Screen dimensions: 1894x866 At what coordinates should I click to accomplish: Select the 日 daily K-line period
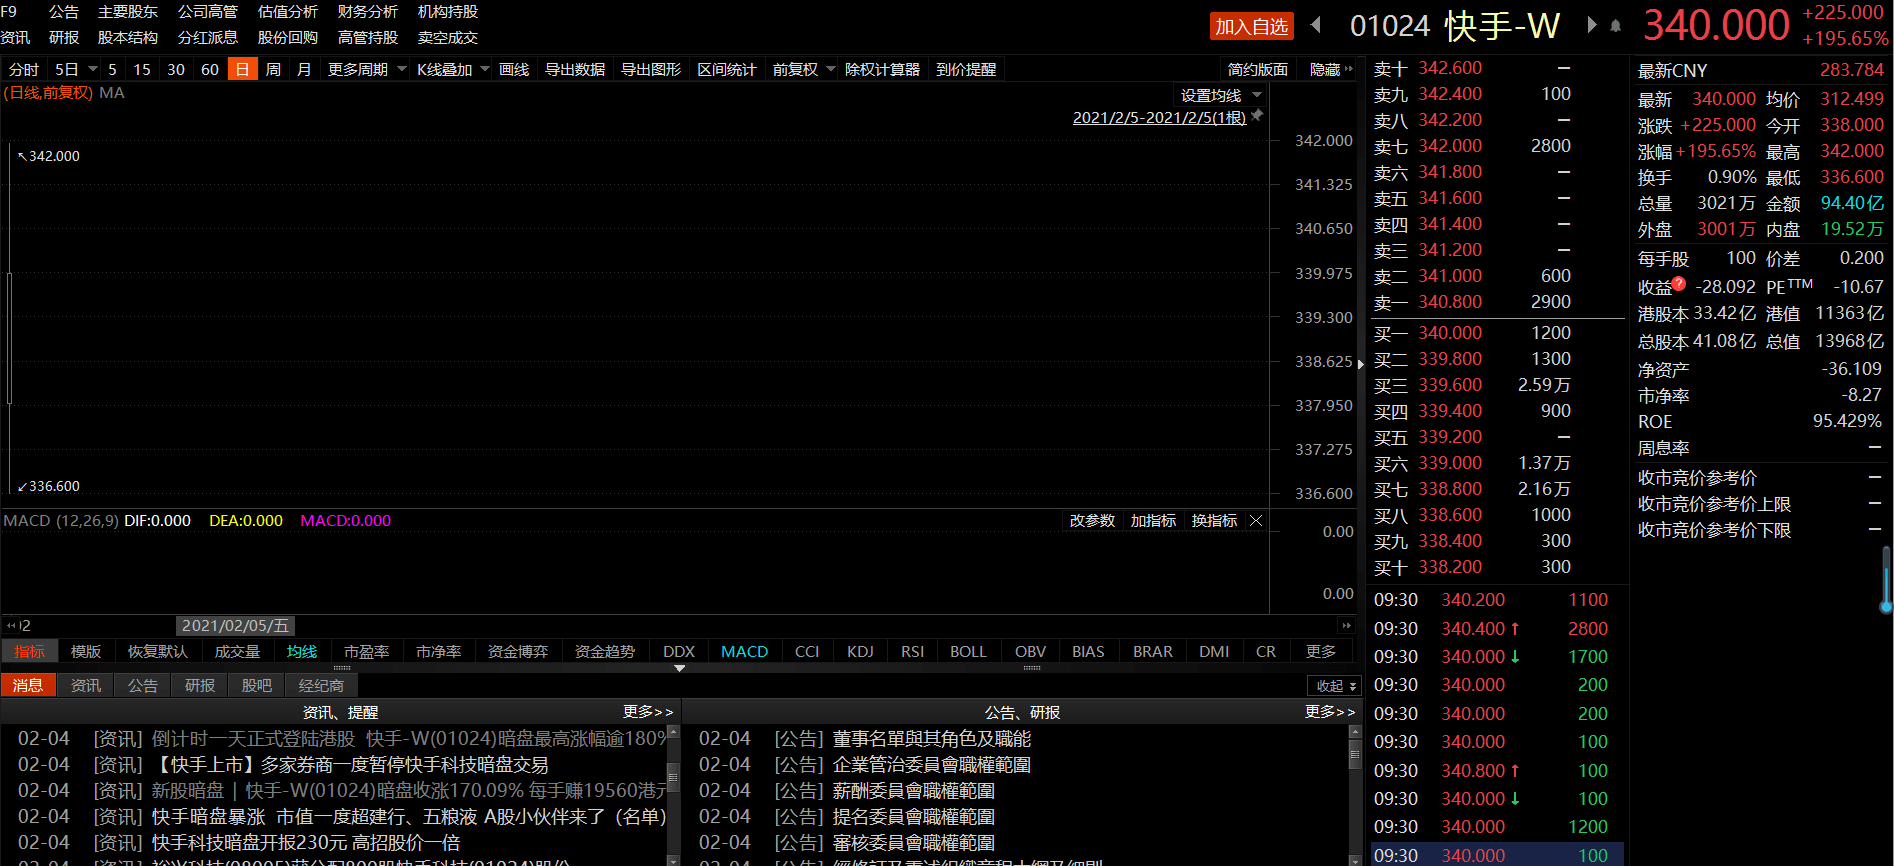(242, 69)
